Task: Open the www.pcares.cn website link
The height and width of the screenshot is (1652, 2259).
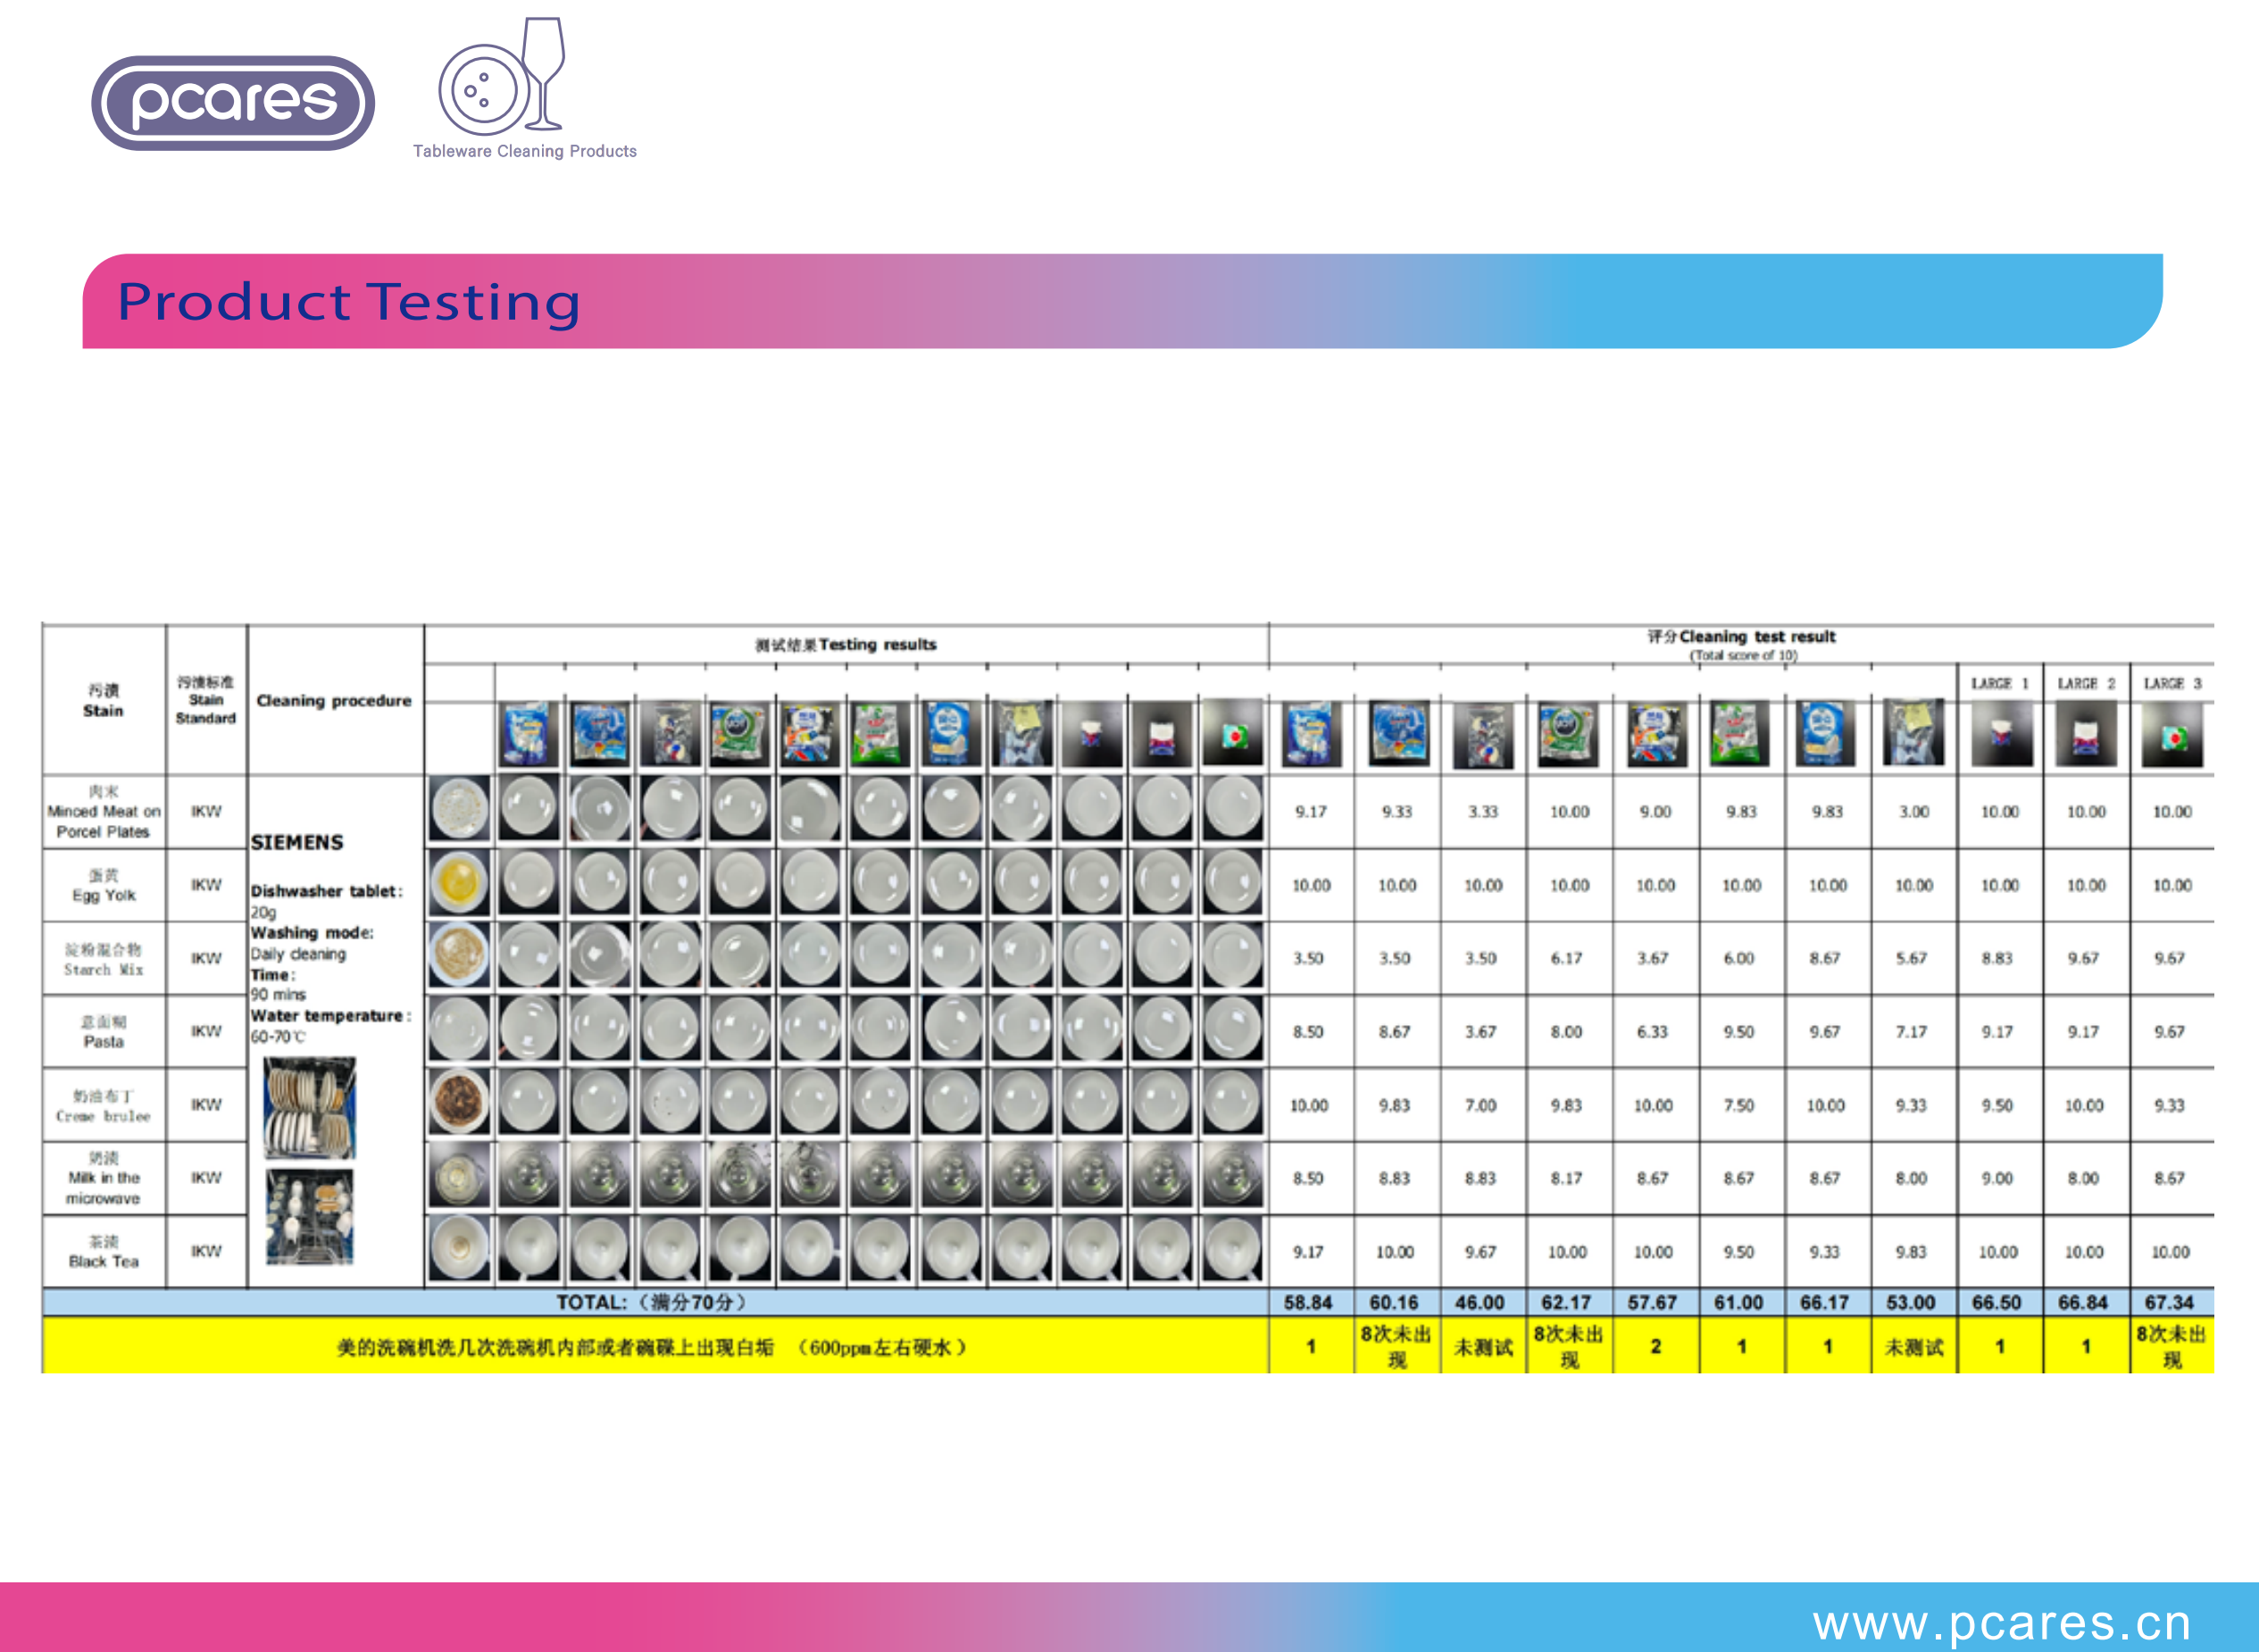Action: (2002, 1623)
